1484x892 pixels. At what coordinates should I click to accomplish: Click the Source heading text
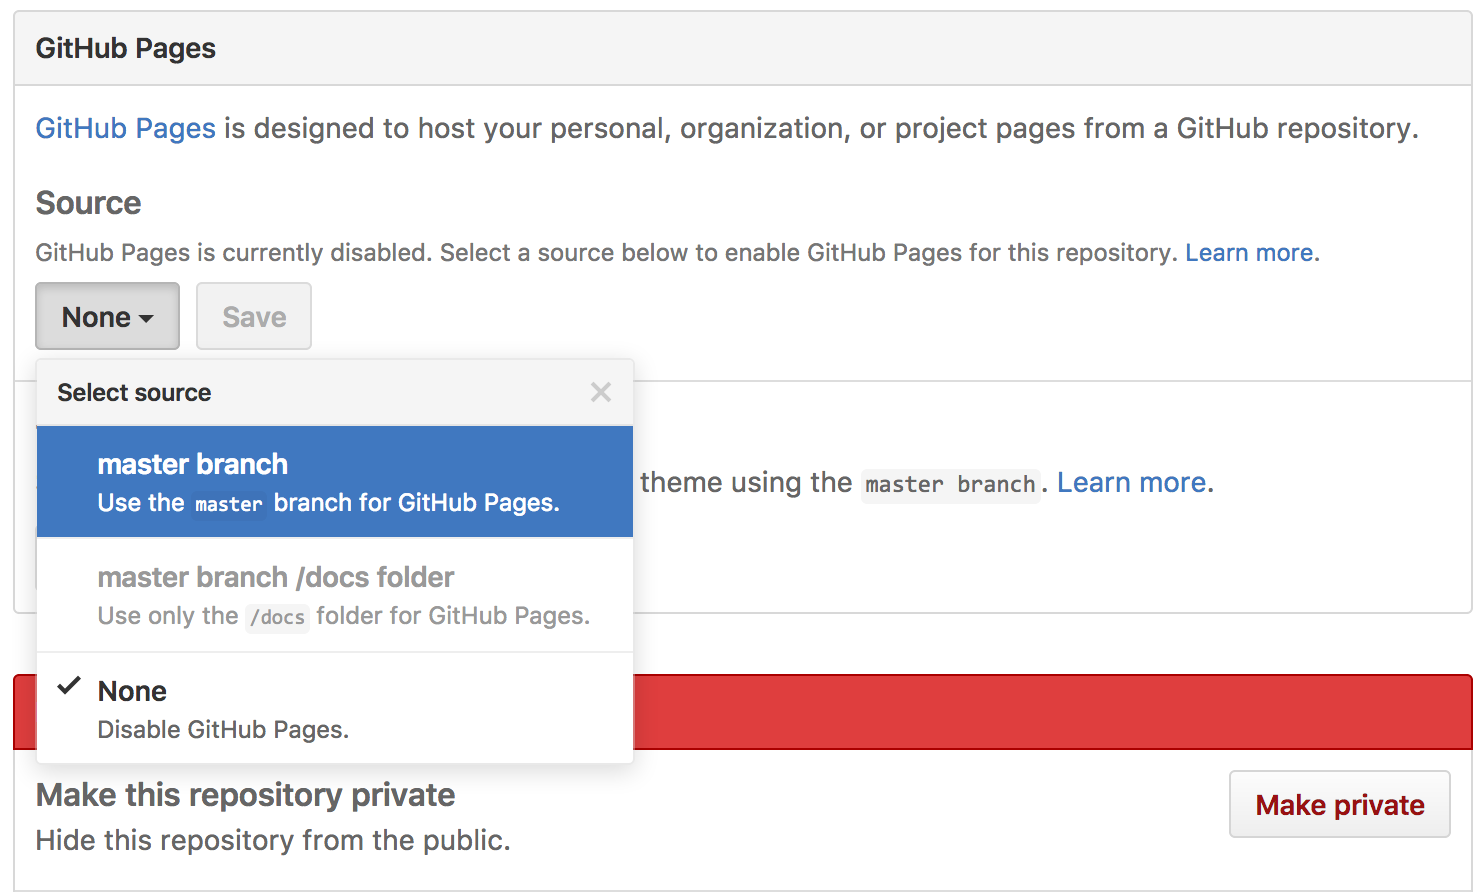pos(89,203)
